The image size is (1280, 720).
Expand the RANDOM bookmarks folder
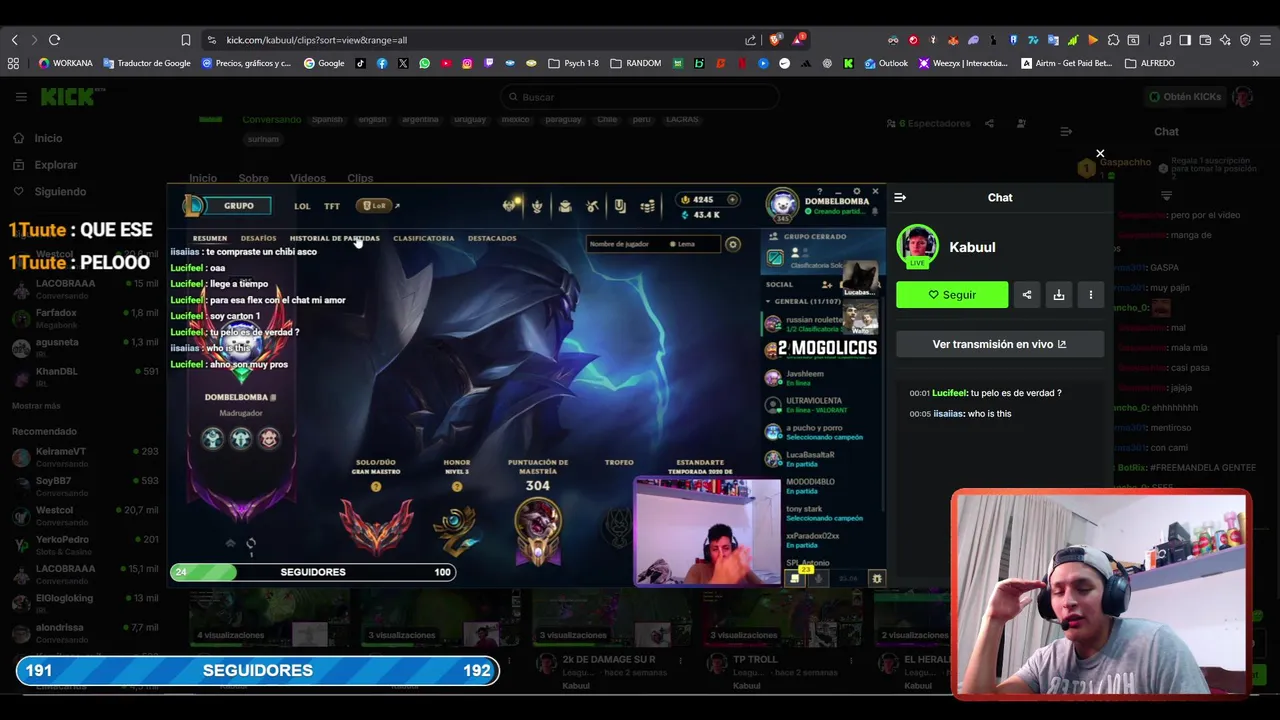coord(636,63)
